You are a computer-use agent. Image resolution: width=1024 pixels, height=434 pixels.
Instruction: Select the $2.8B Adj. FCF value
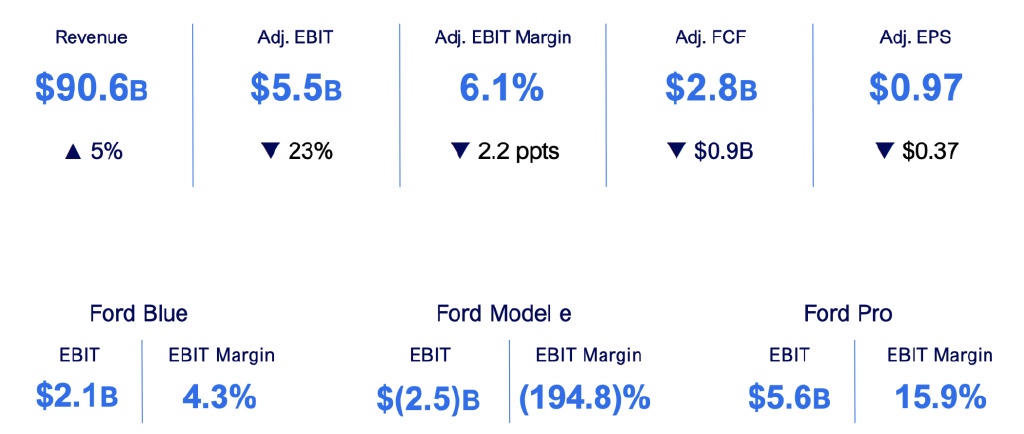(710, 88)
